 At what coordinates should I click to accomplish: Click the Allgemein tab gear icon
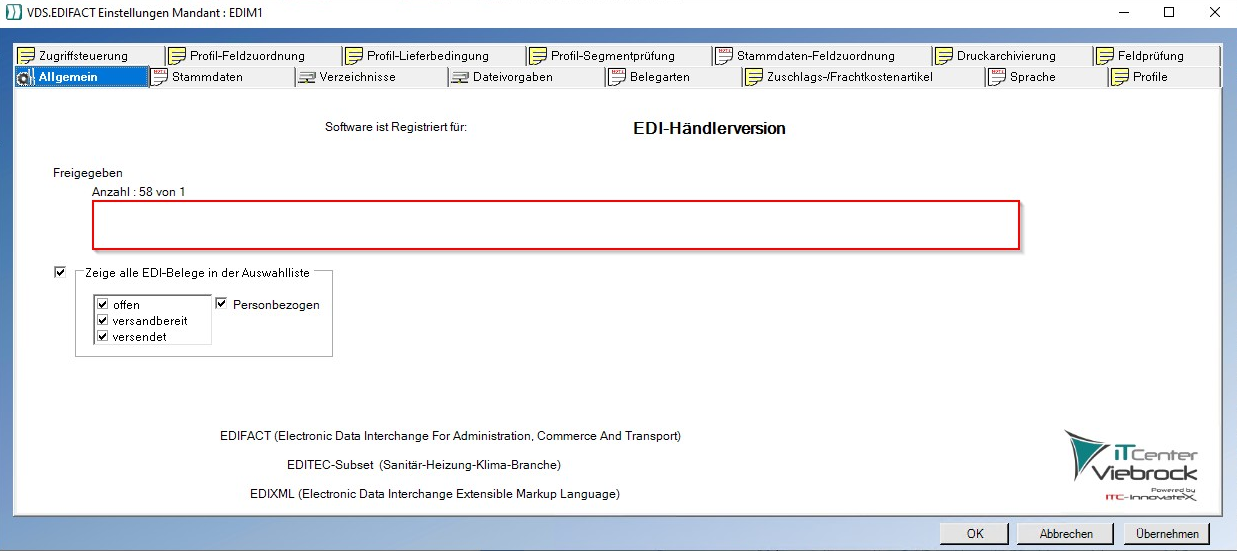[27, 78]
